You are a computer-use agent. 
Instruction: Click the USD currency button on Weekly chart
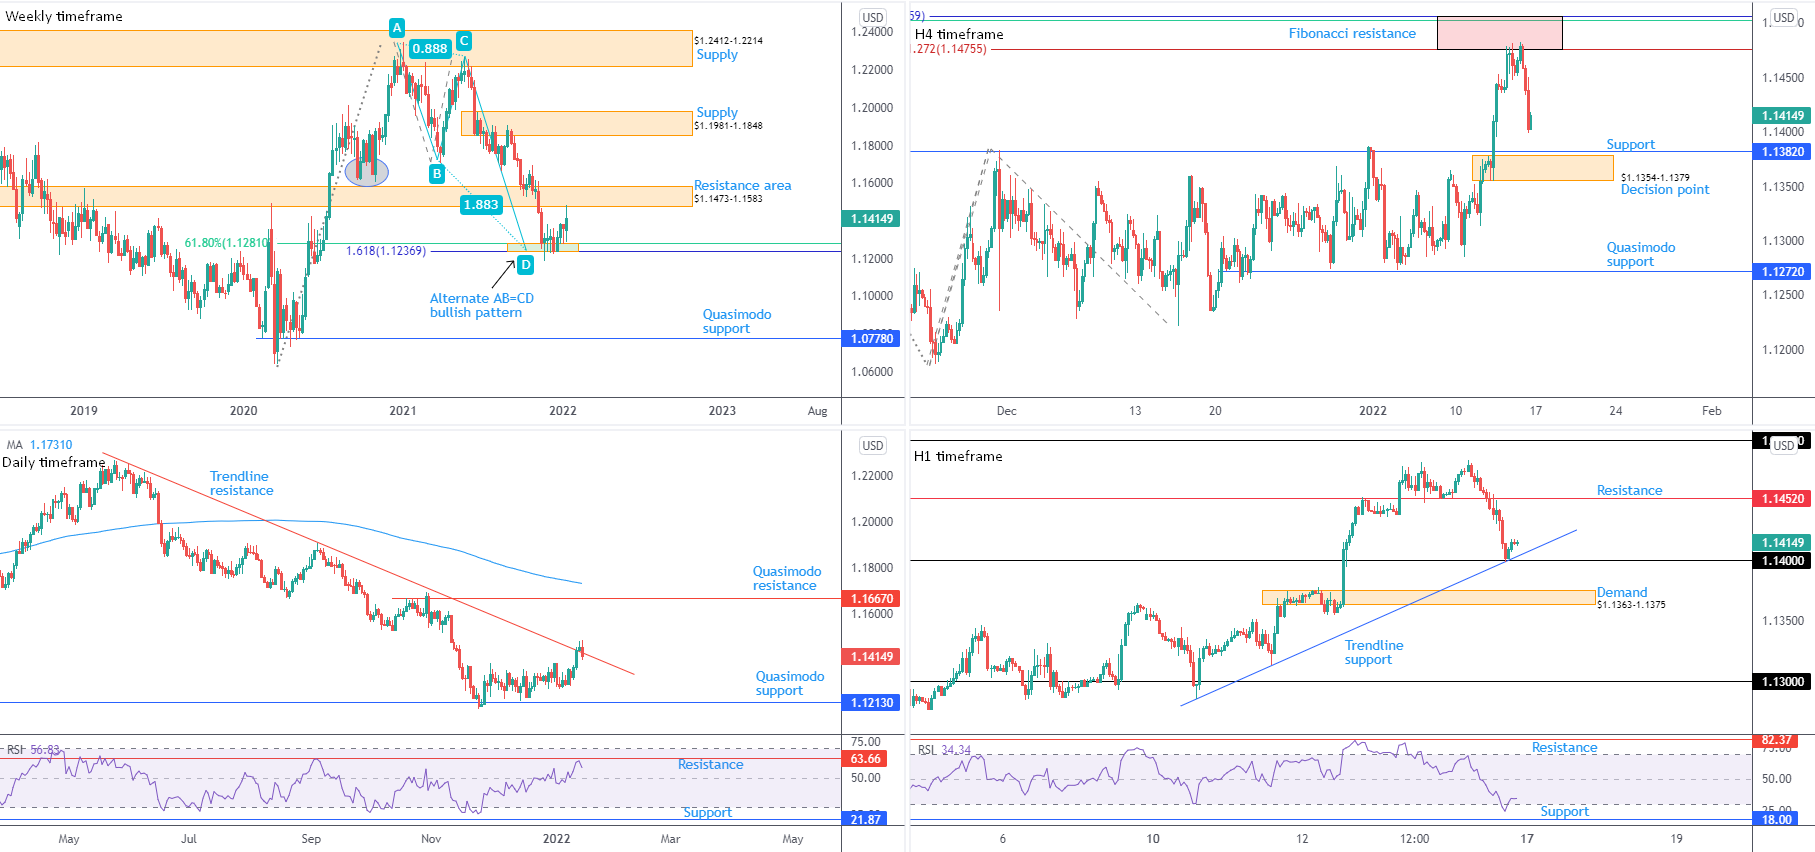pos(873,17)
